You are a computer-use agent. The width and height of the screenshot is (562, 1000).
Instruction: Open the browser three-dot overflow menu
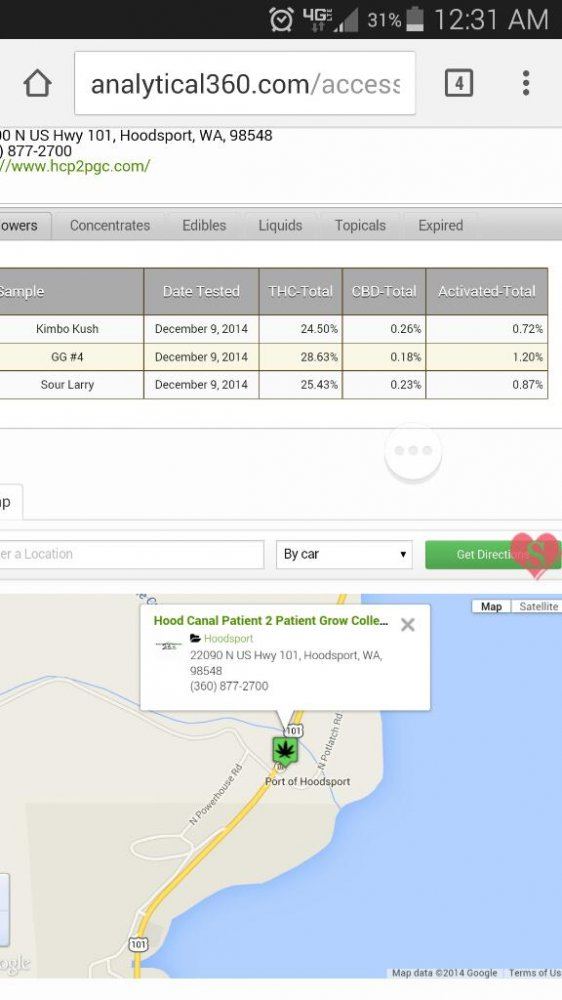click(x=526, y=83)
